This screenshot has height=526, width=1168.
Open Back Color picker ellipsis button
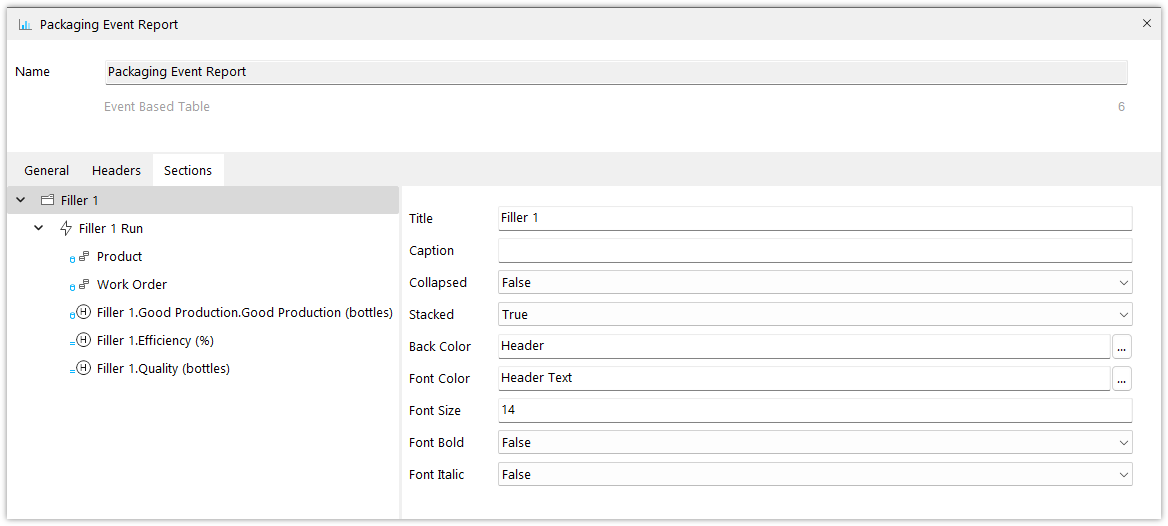[1122, 346]
